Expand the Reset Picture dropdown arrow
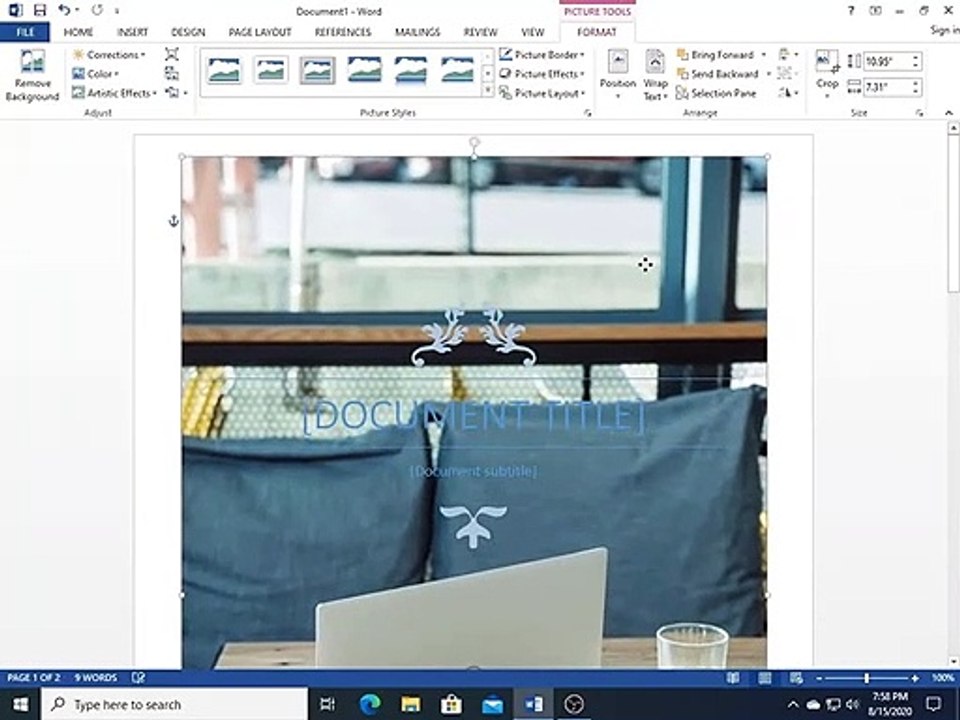 [186, 93]
